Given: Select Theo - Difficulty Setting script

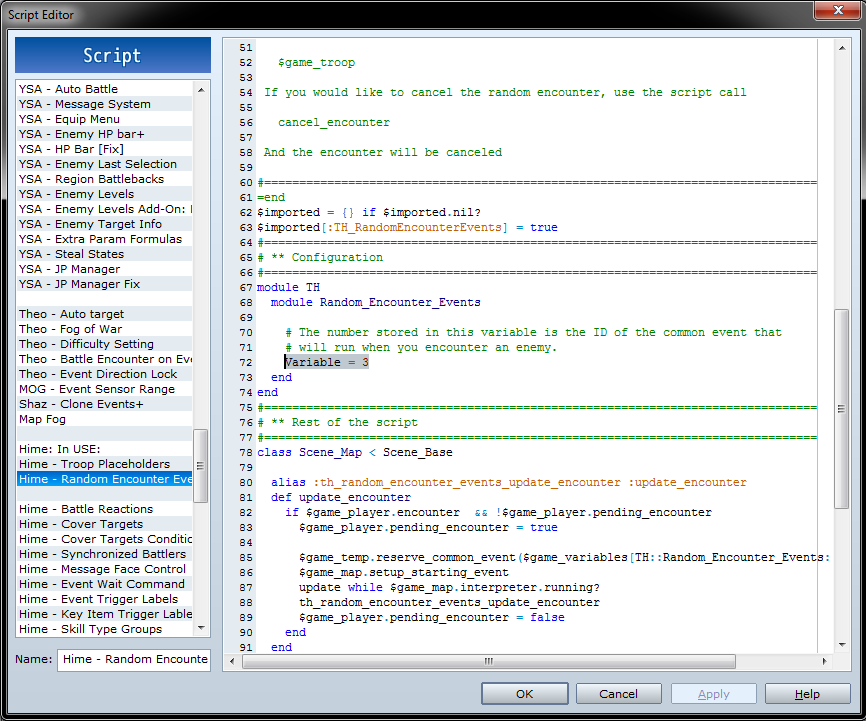Looking at the screenshot, I should tap(105, 344).
